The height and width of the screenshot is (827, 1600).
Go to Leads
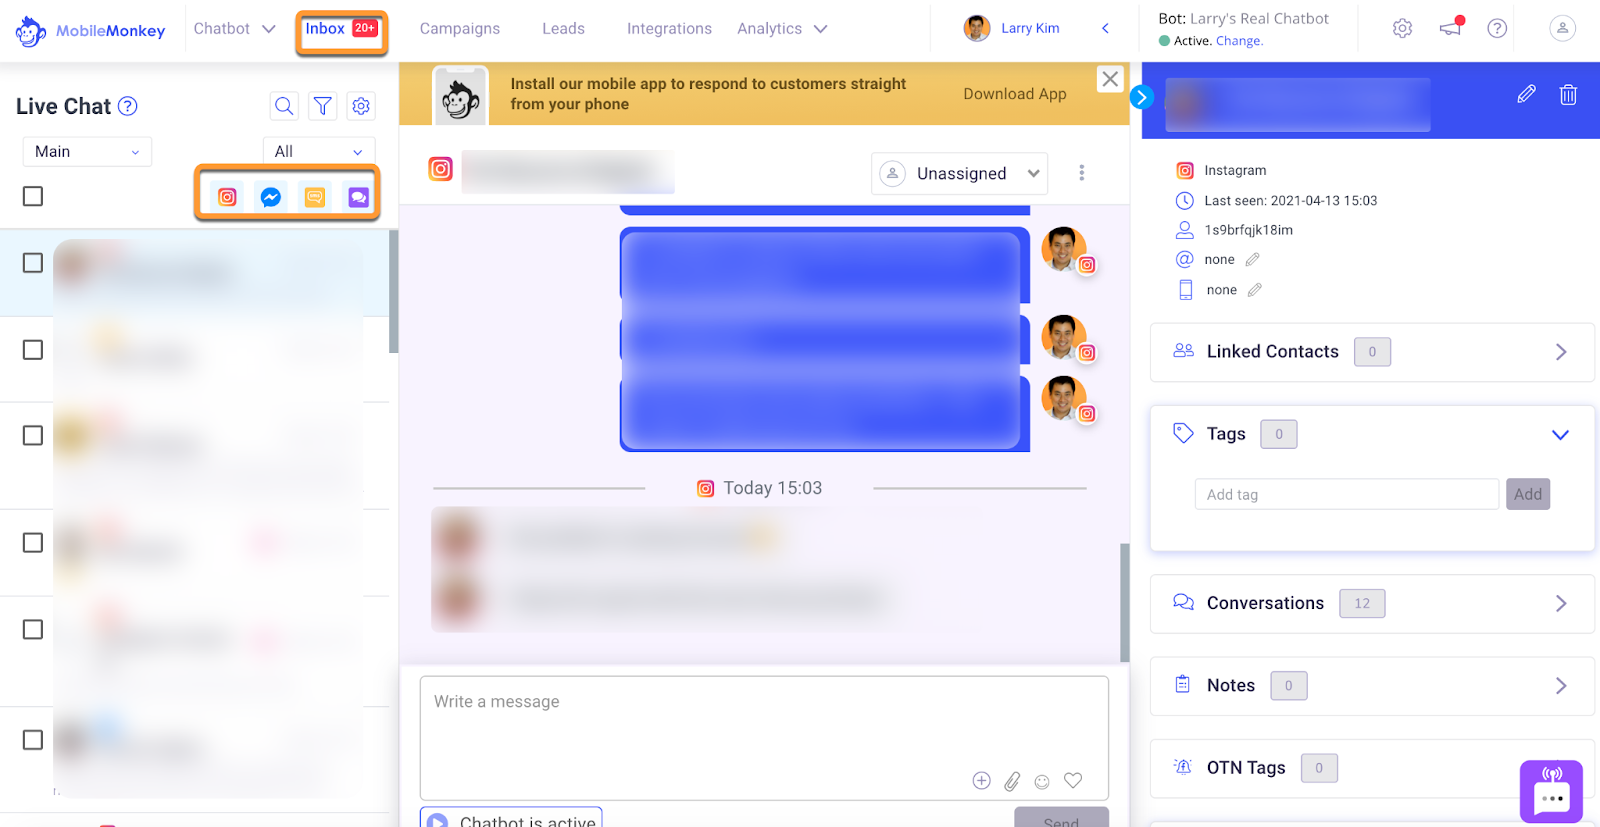click(x=563, y=29)
